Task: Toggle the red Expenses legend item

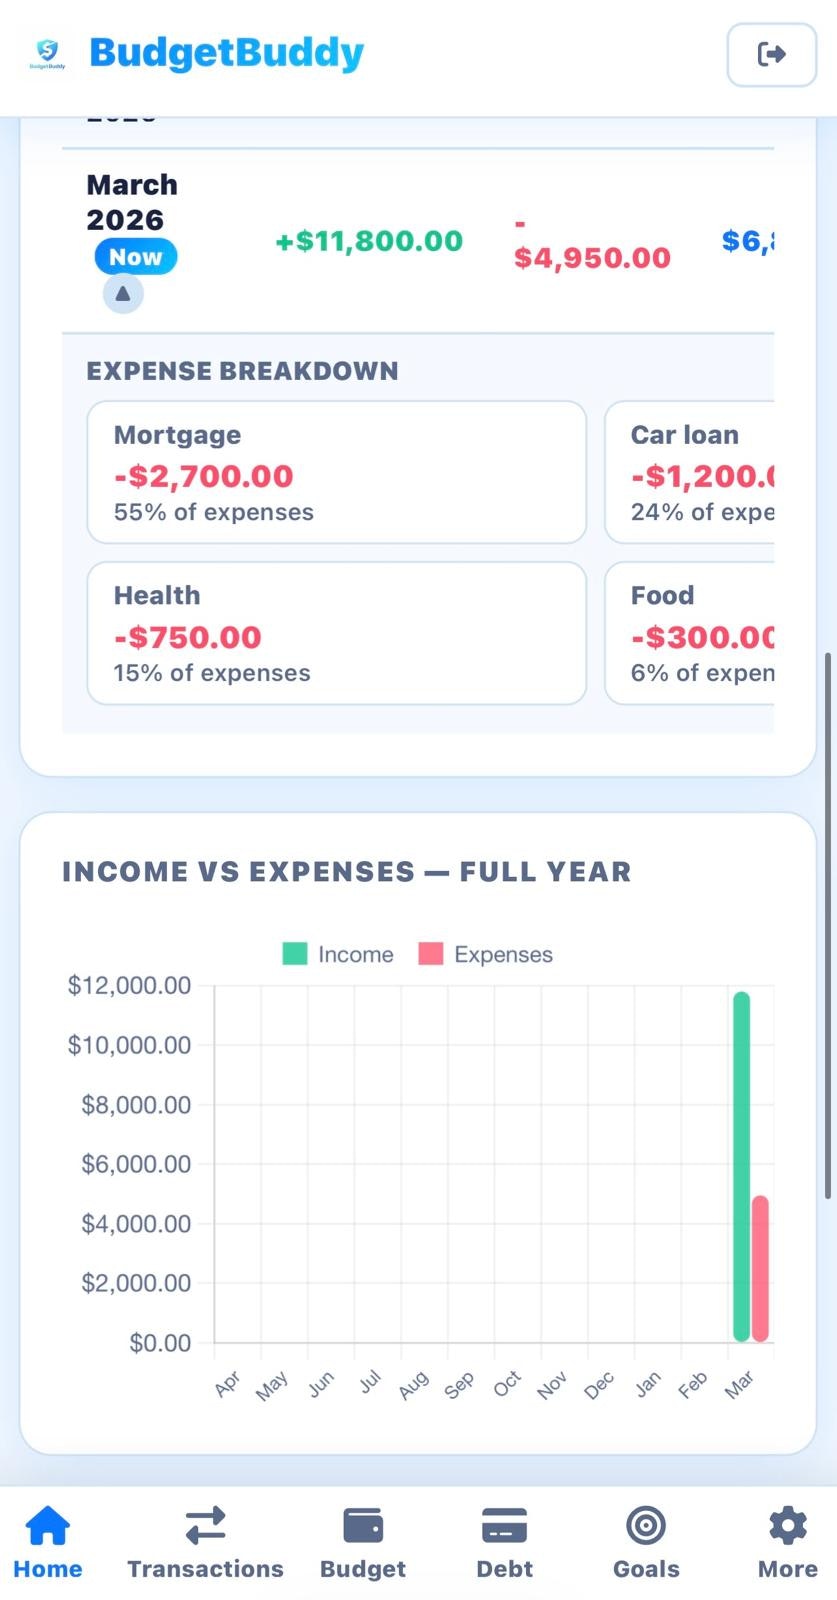Action: pyautogui.click(x=485, y=954)
